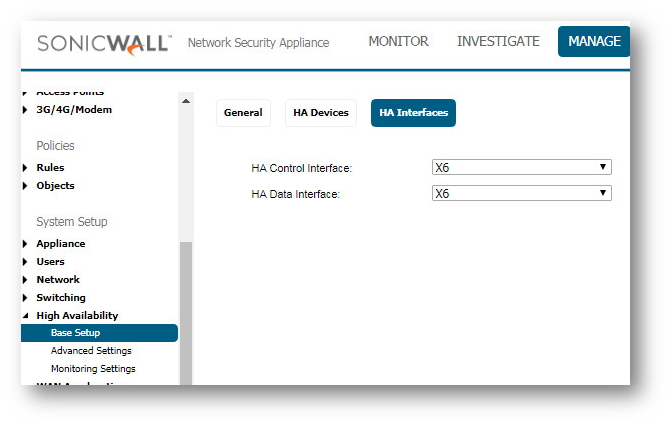Open HA Data Interface dropdown
The height and width of the screenshot is (427, 672).
(x=521, y=194)
